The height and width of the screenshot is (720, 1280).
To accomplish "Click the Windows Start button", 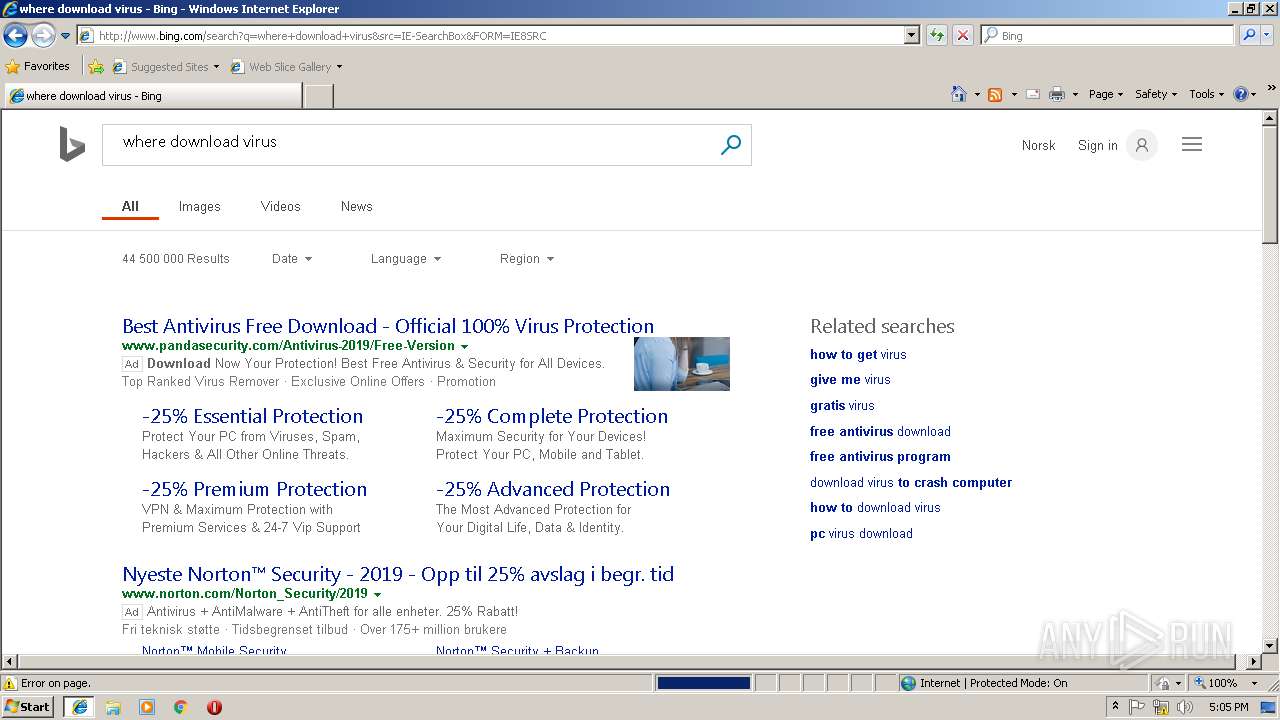I will click(28, 706).
